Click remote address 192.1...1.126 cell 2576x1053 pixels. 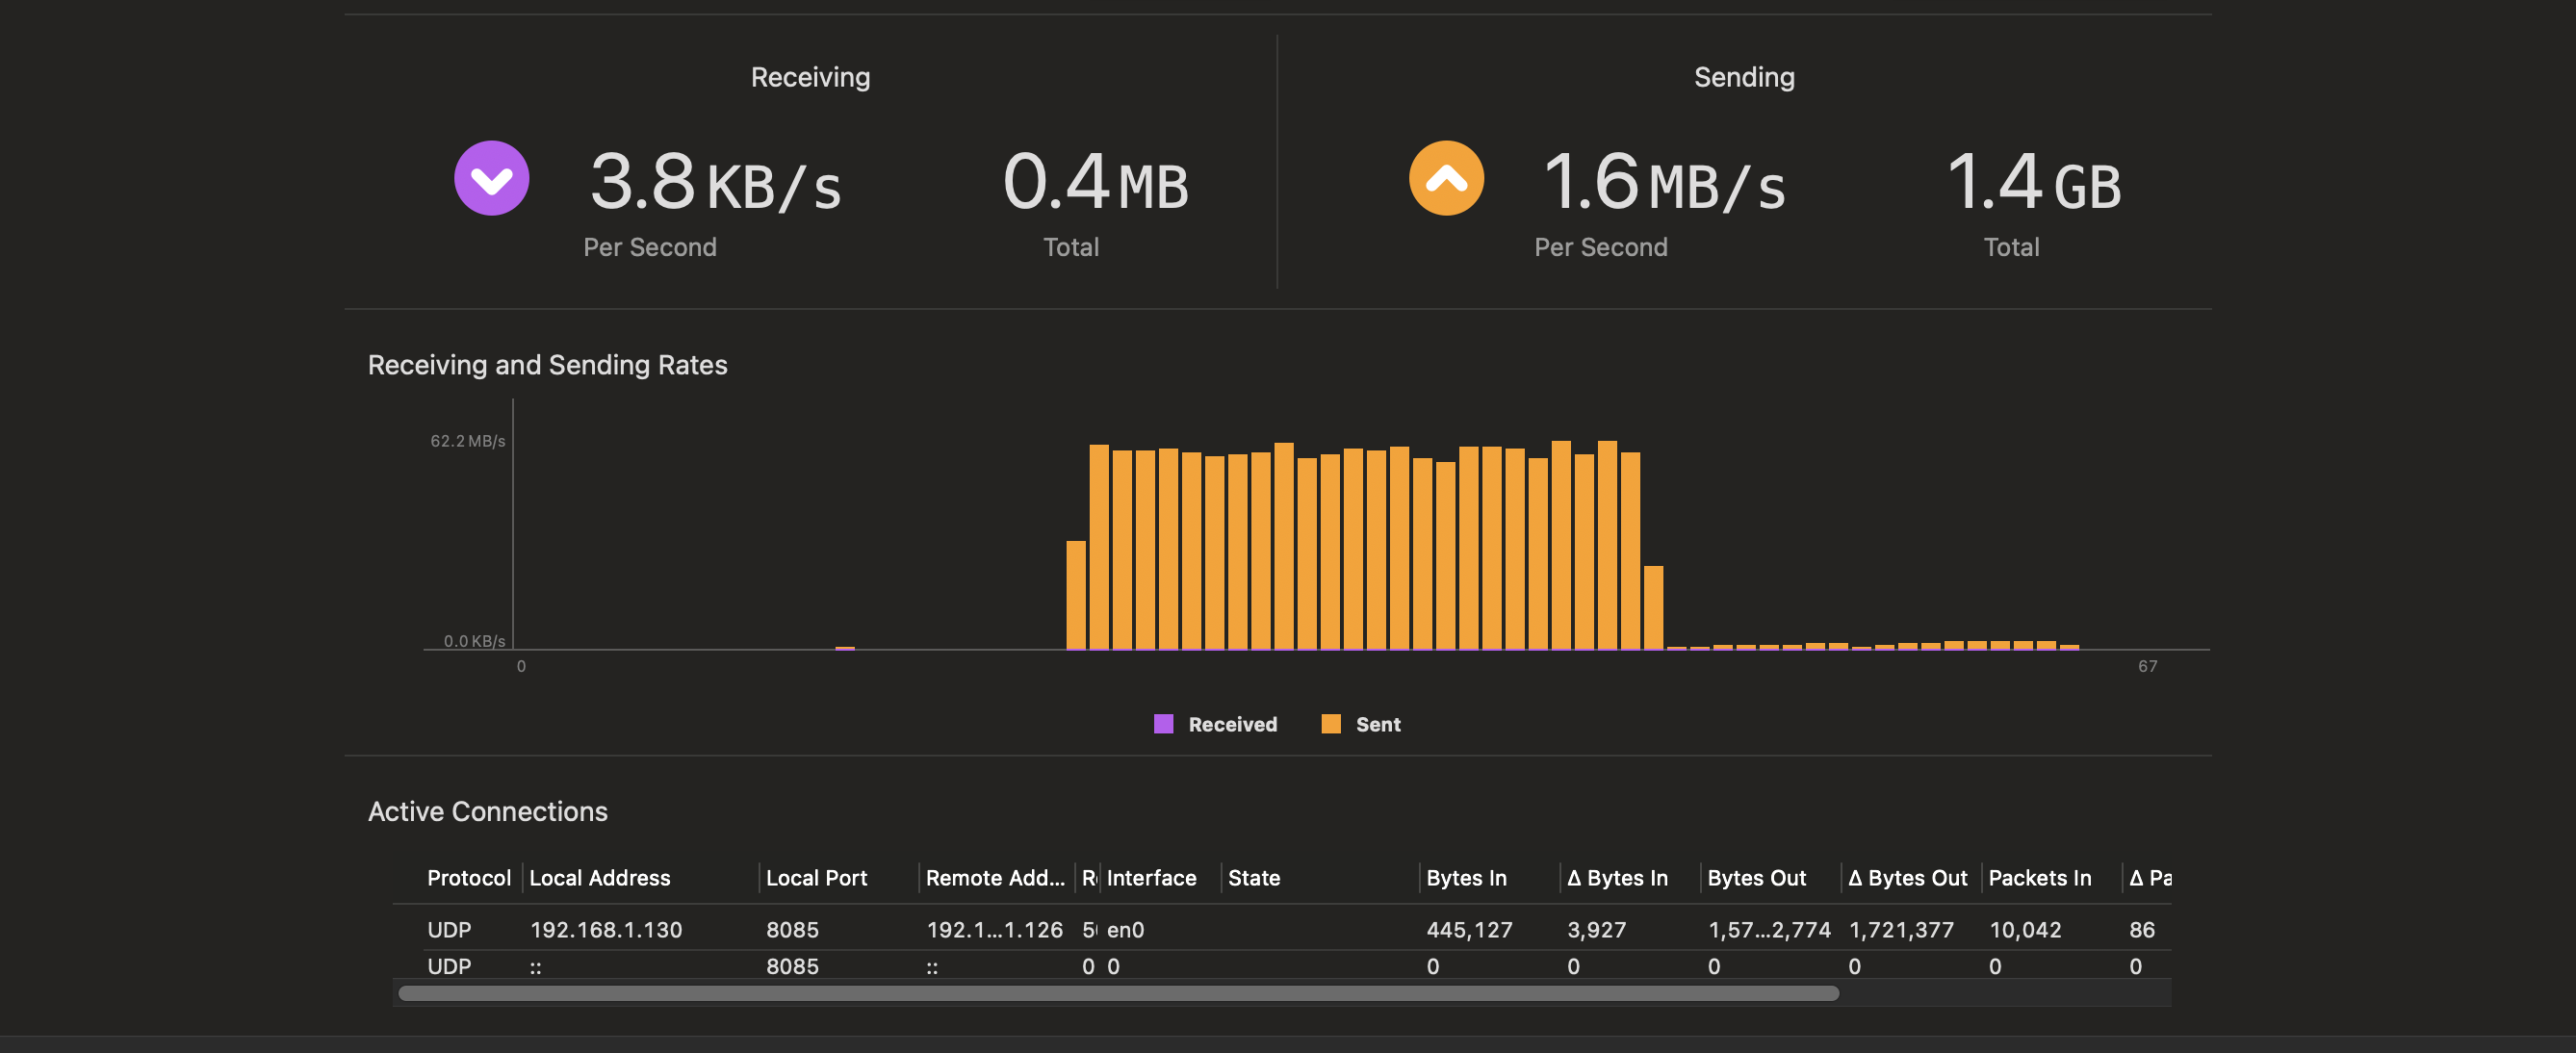tap(994, 930)
